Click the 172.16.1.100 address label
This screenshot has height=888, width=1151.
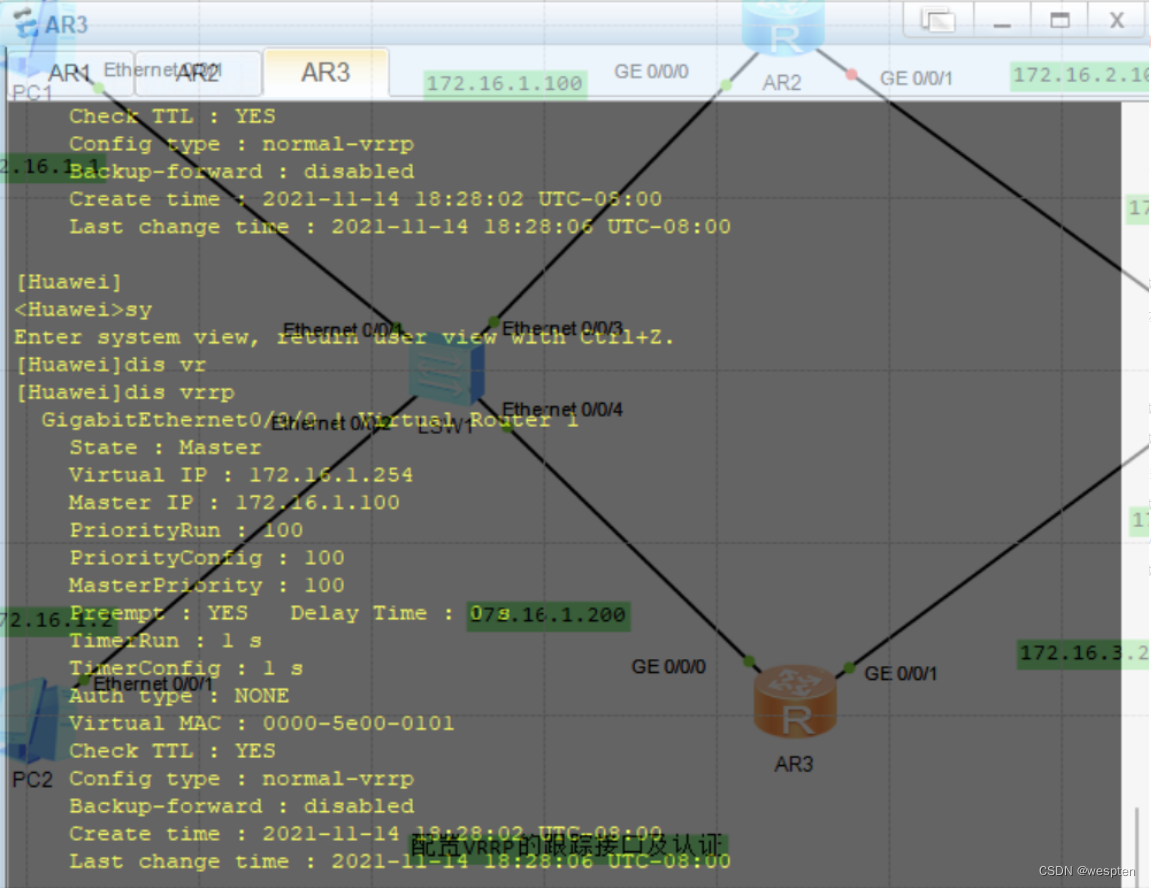point(504,84)
